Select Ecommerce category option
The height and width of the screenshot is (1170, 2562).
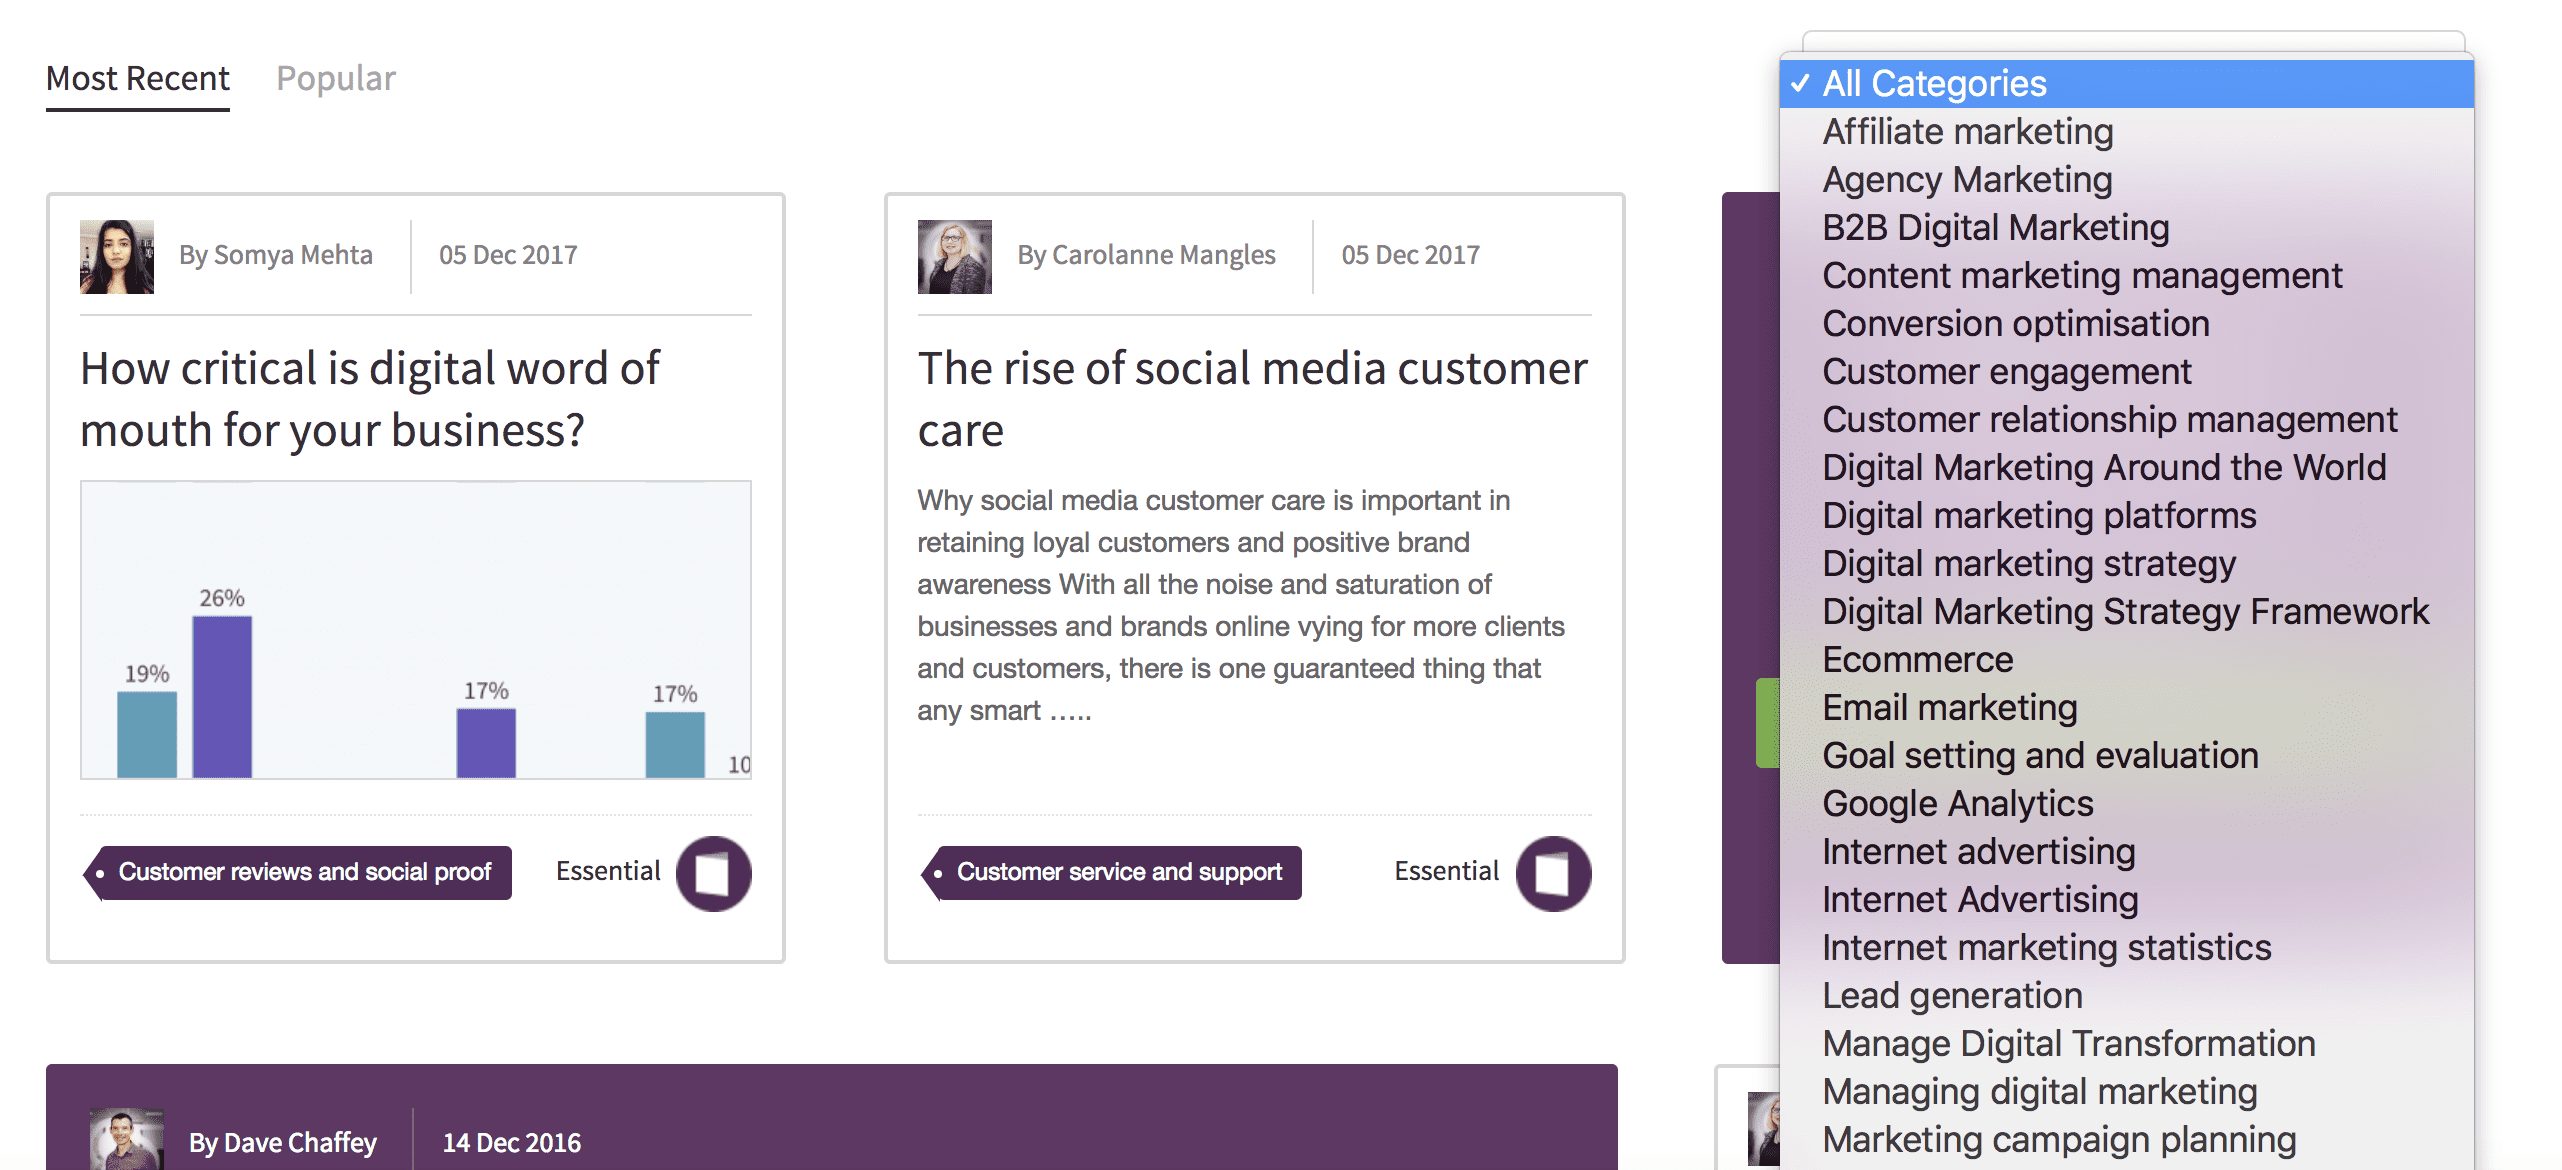(x=1917, y=660)
